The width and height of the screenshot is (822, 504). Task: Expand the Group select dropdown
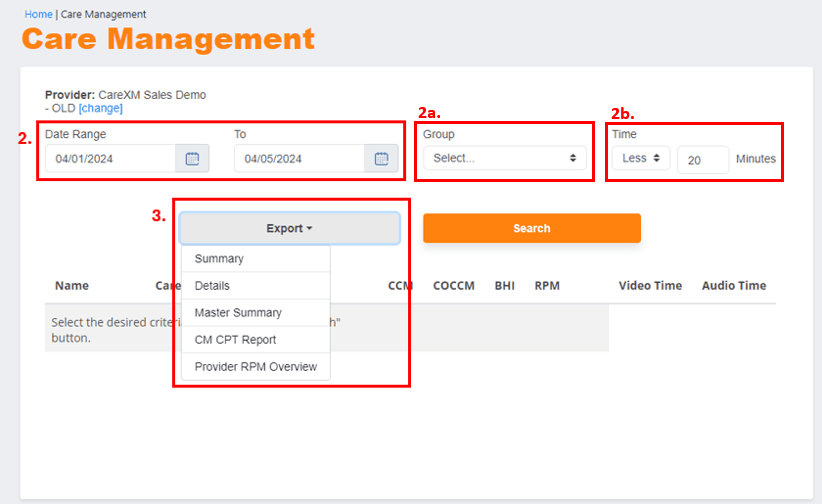point(505,158)
